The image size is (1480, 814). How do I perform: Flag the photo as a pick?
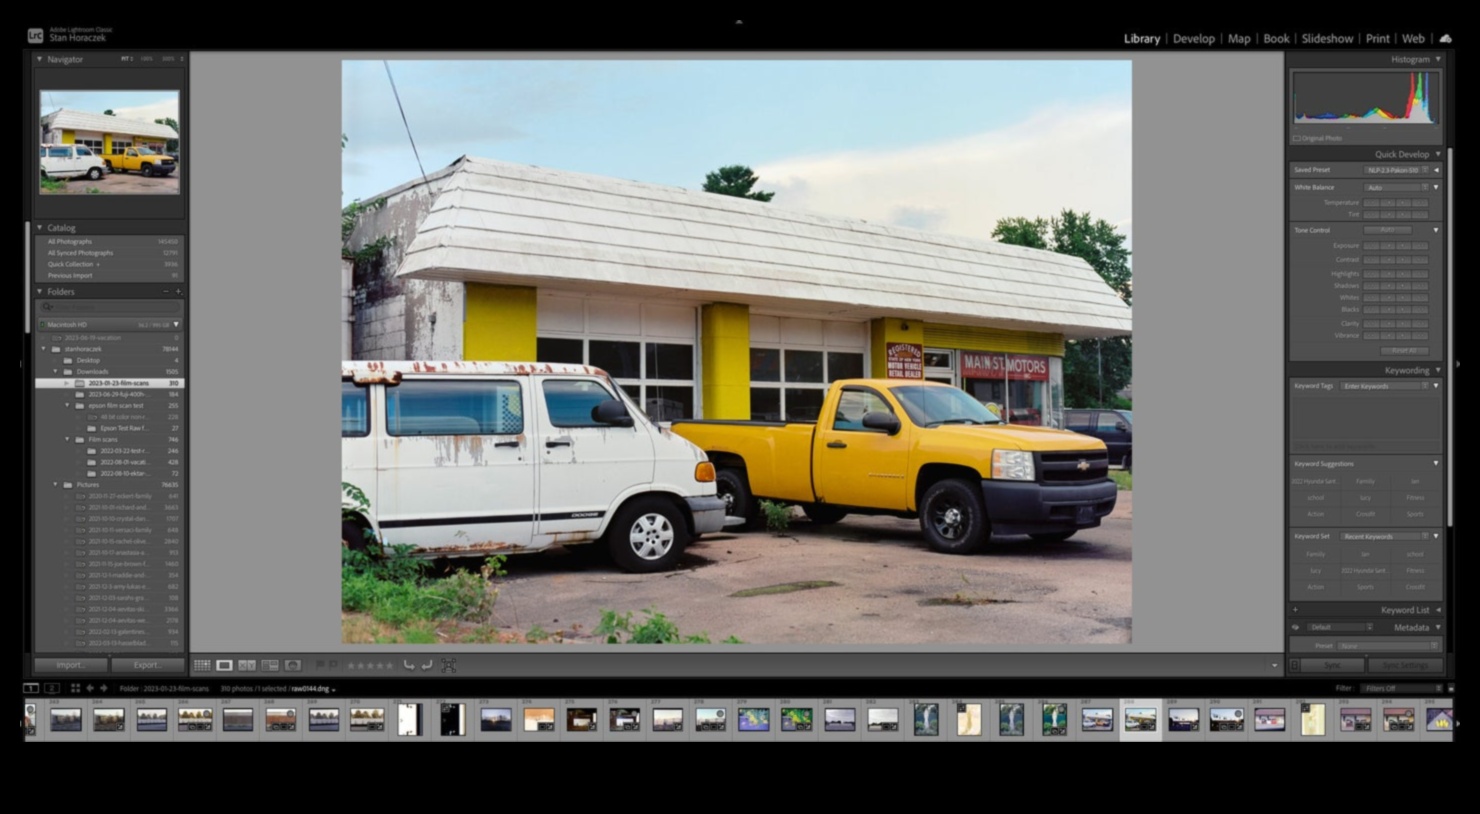point(319,664)
